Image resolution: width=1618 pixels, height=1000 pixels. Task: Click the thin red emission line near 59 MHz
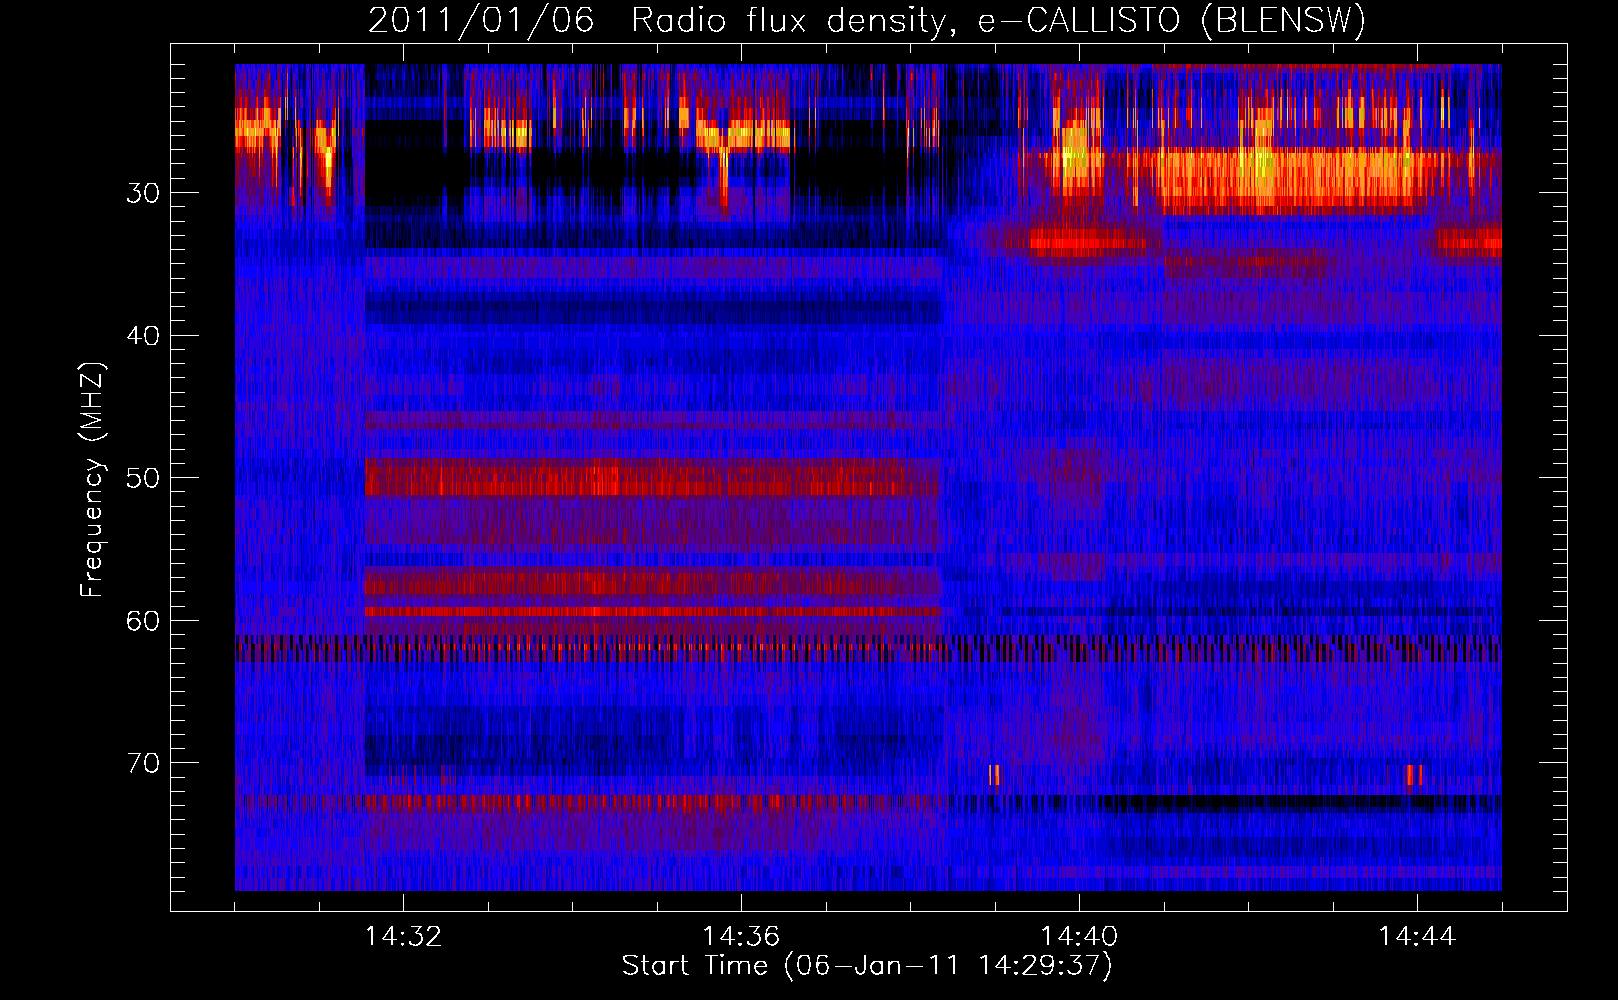coord(653,611)
